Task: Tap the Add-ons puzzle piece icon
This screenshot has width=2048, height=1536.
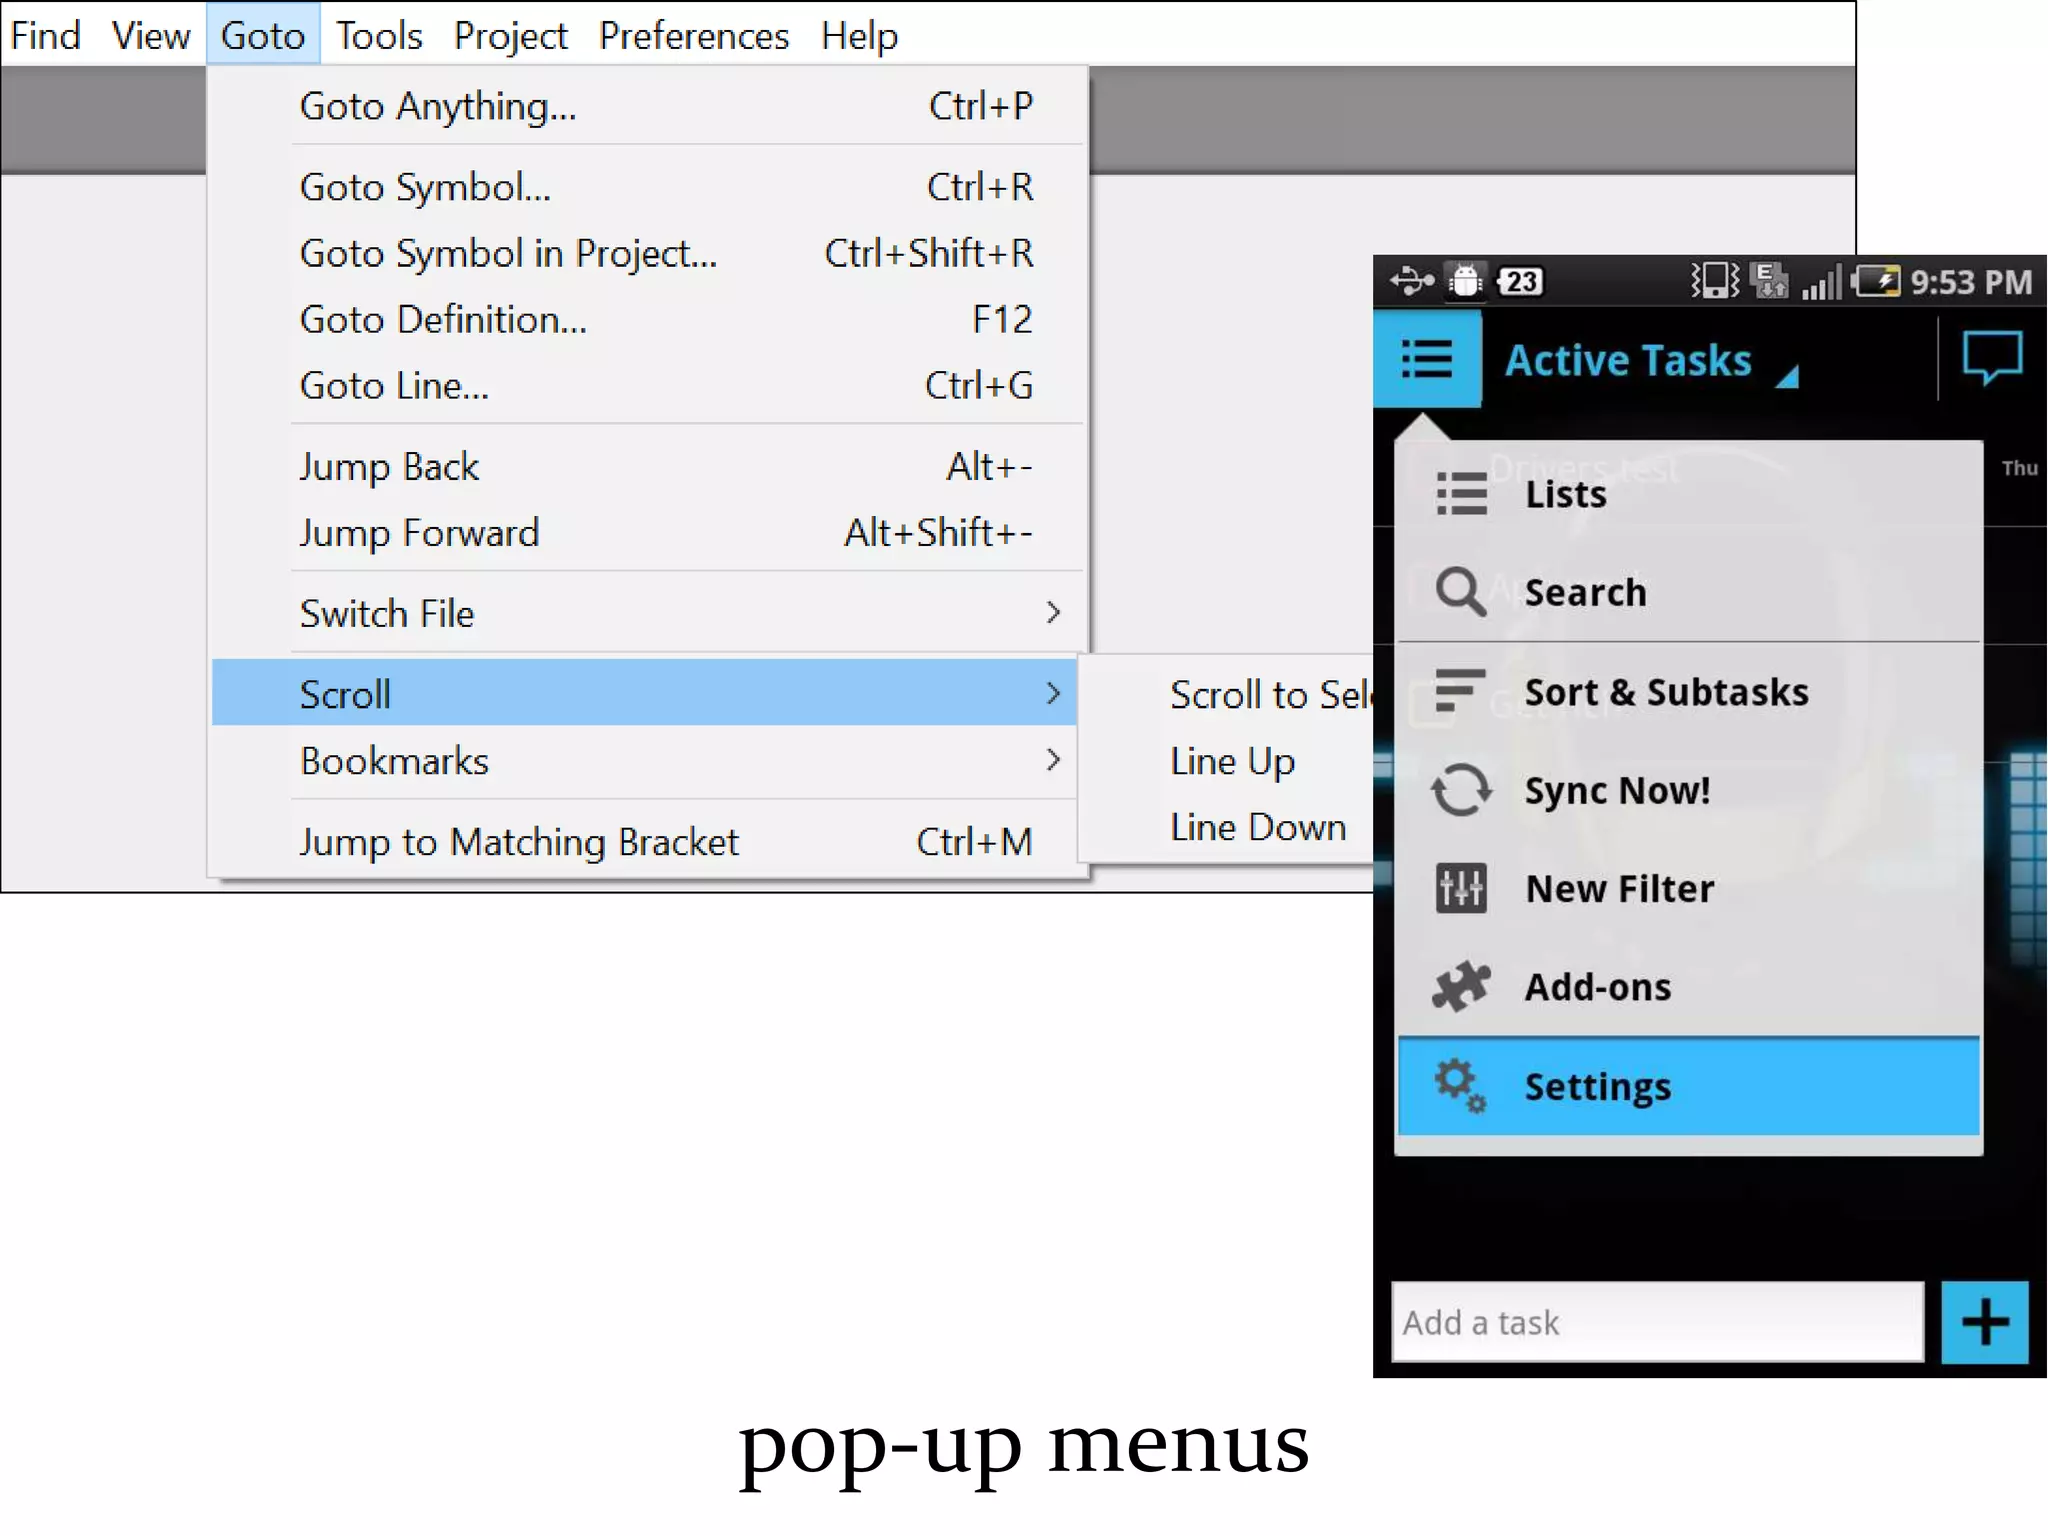Action: [x=1461, y=986]
